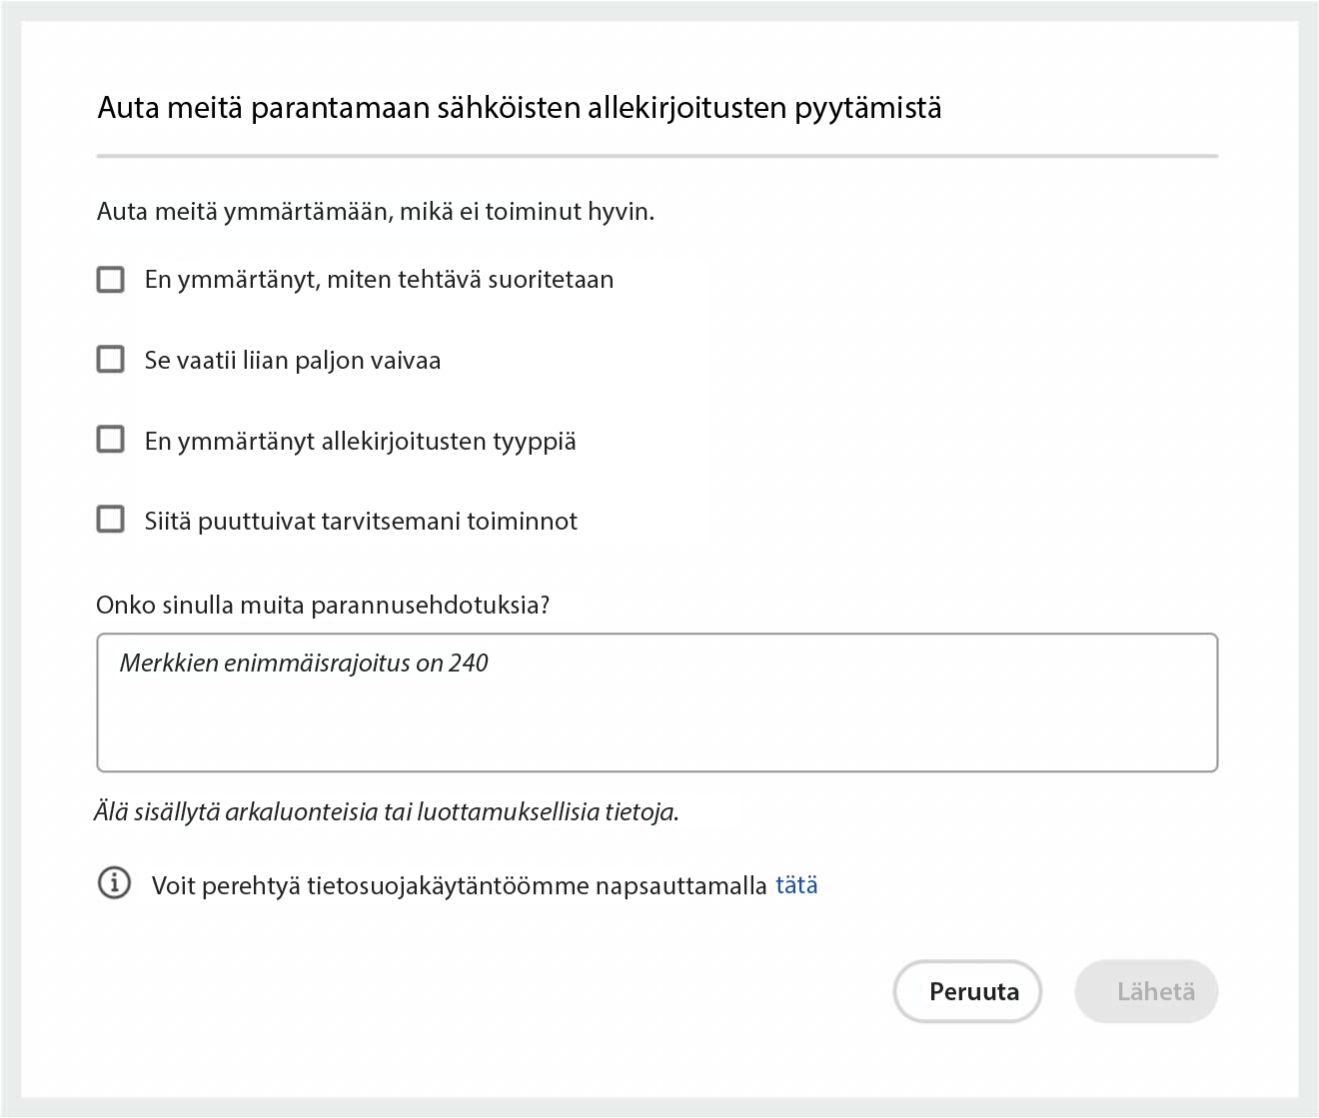Tick "En ymmärtänyt allekirjoitusten tyyppiä"
1319x1118 pixels.
point(109,439)
